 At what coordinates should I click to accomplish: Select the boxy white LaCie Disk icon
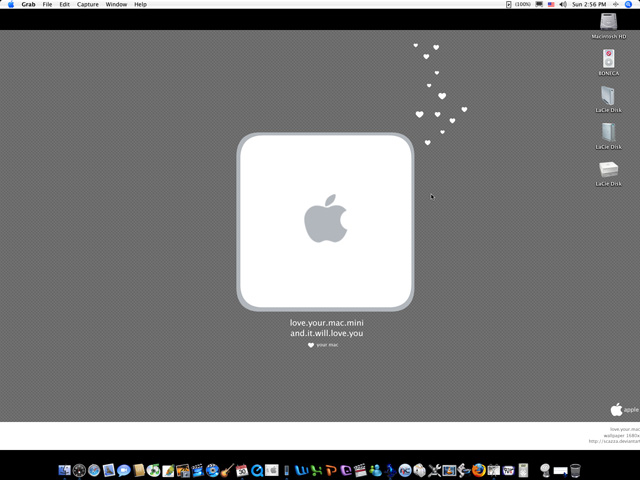(609, 169)
